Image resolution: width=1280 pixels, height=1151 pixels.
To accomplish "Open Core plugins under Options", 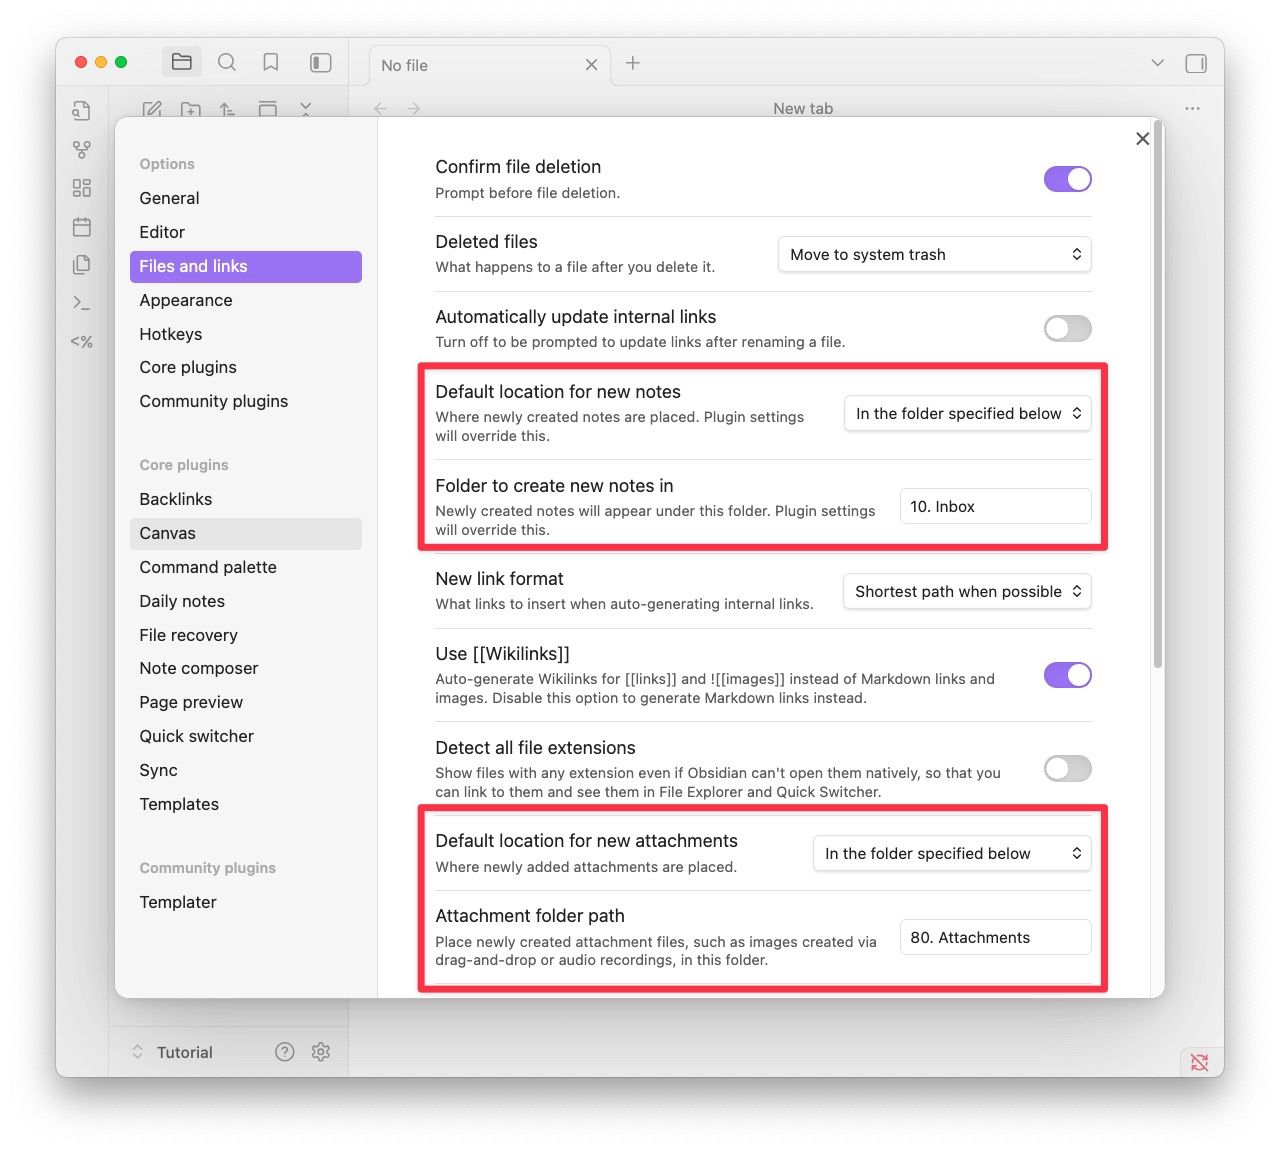I will (x=246, y=367).
